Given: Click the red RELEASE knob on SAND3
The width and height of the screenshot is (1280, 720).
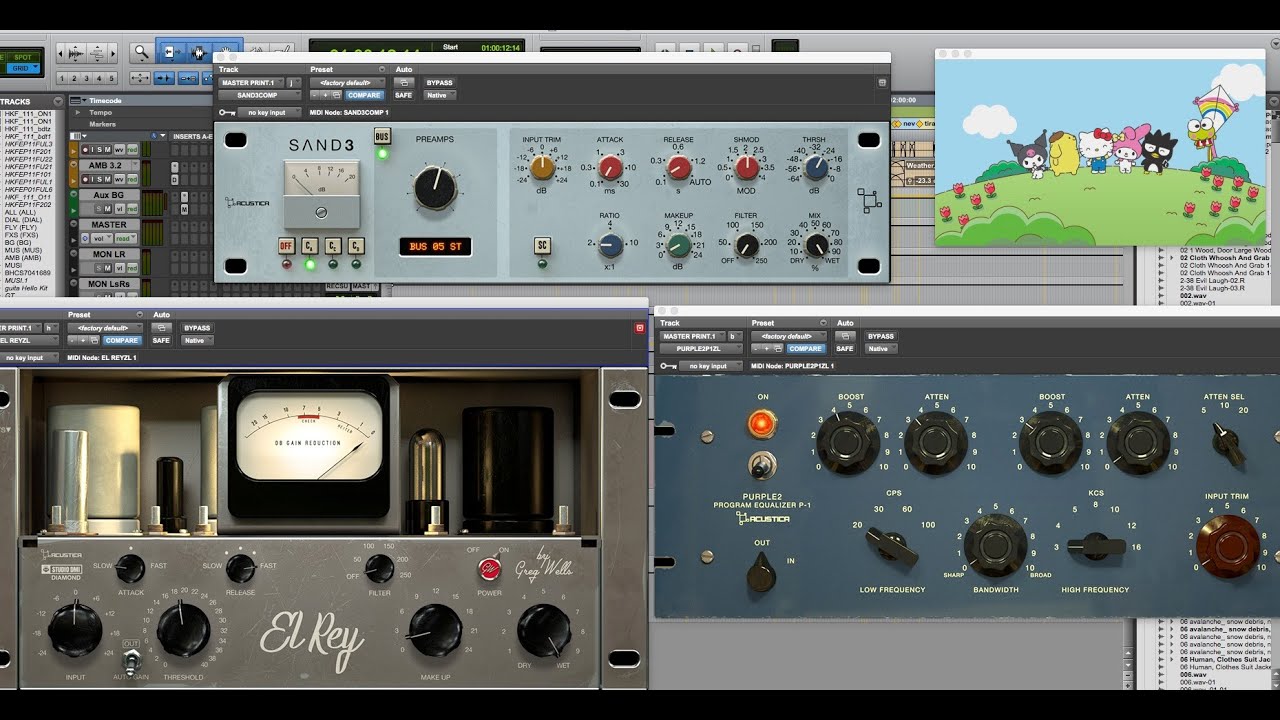Looking at the screenshot, I should 679,167.
